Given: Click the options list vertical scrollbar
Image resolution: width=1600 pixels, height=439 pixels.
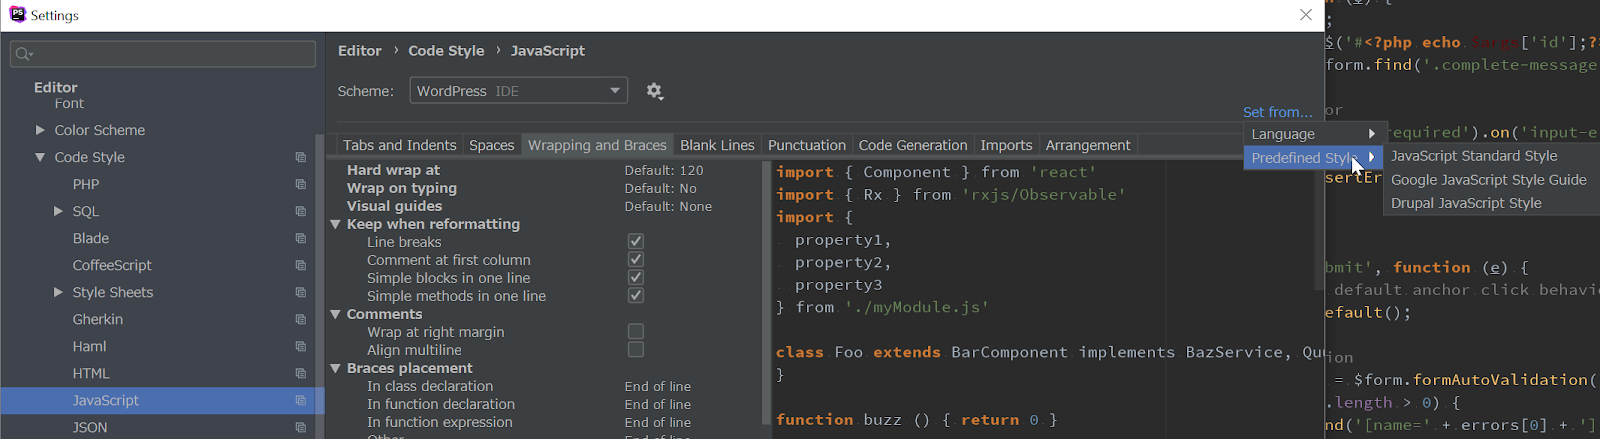Looking at the screenshot, I should point(767,293).
